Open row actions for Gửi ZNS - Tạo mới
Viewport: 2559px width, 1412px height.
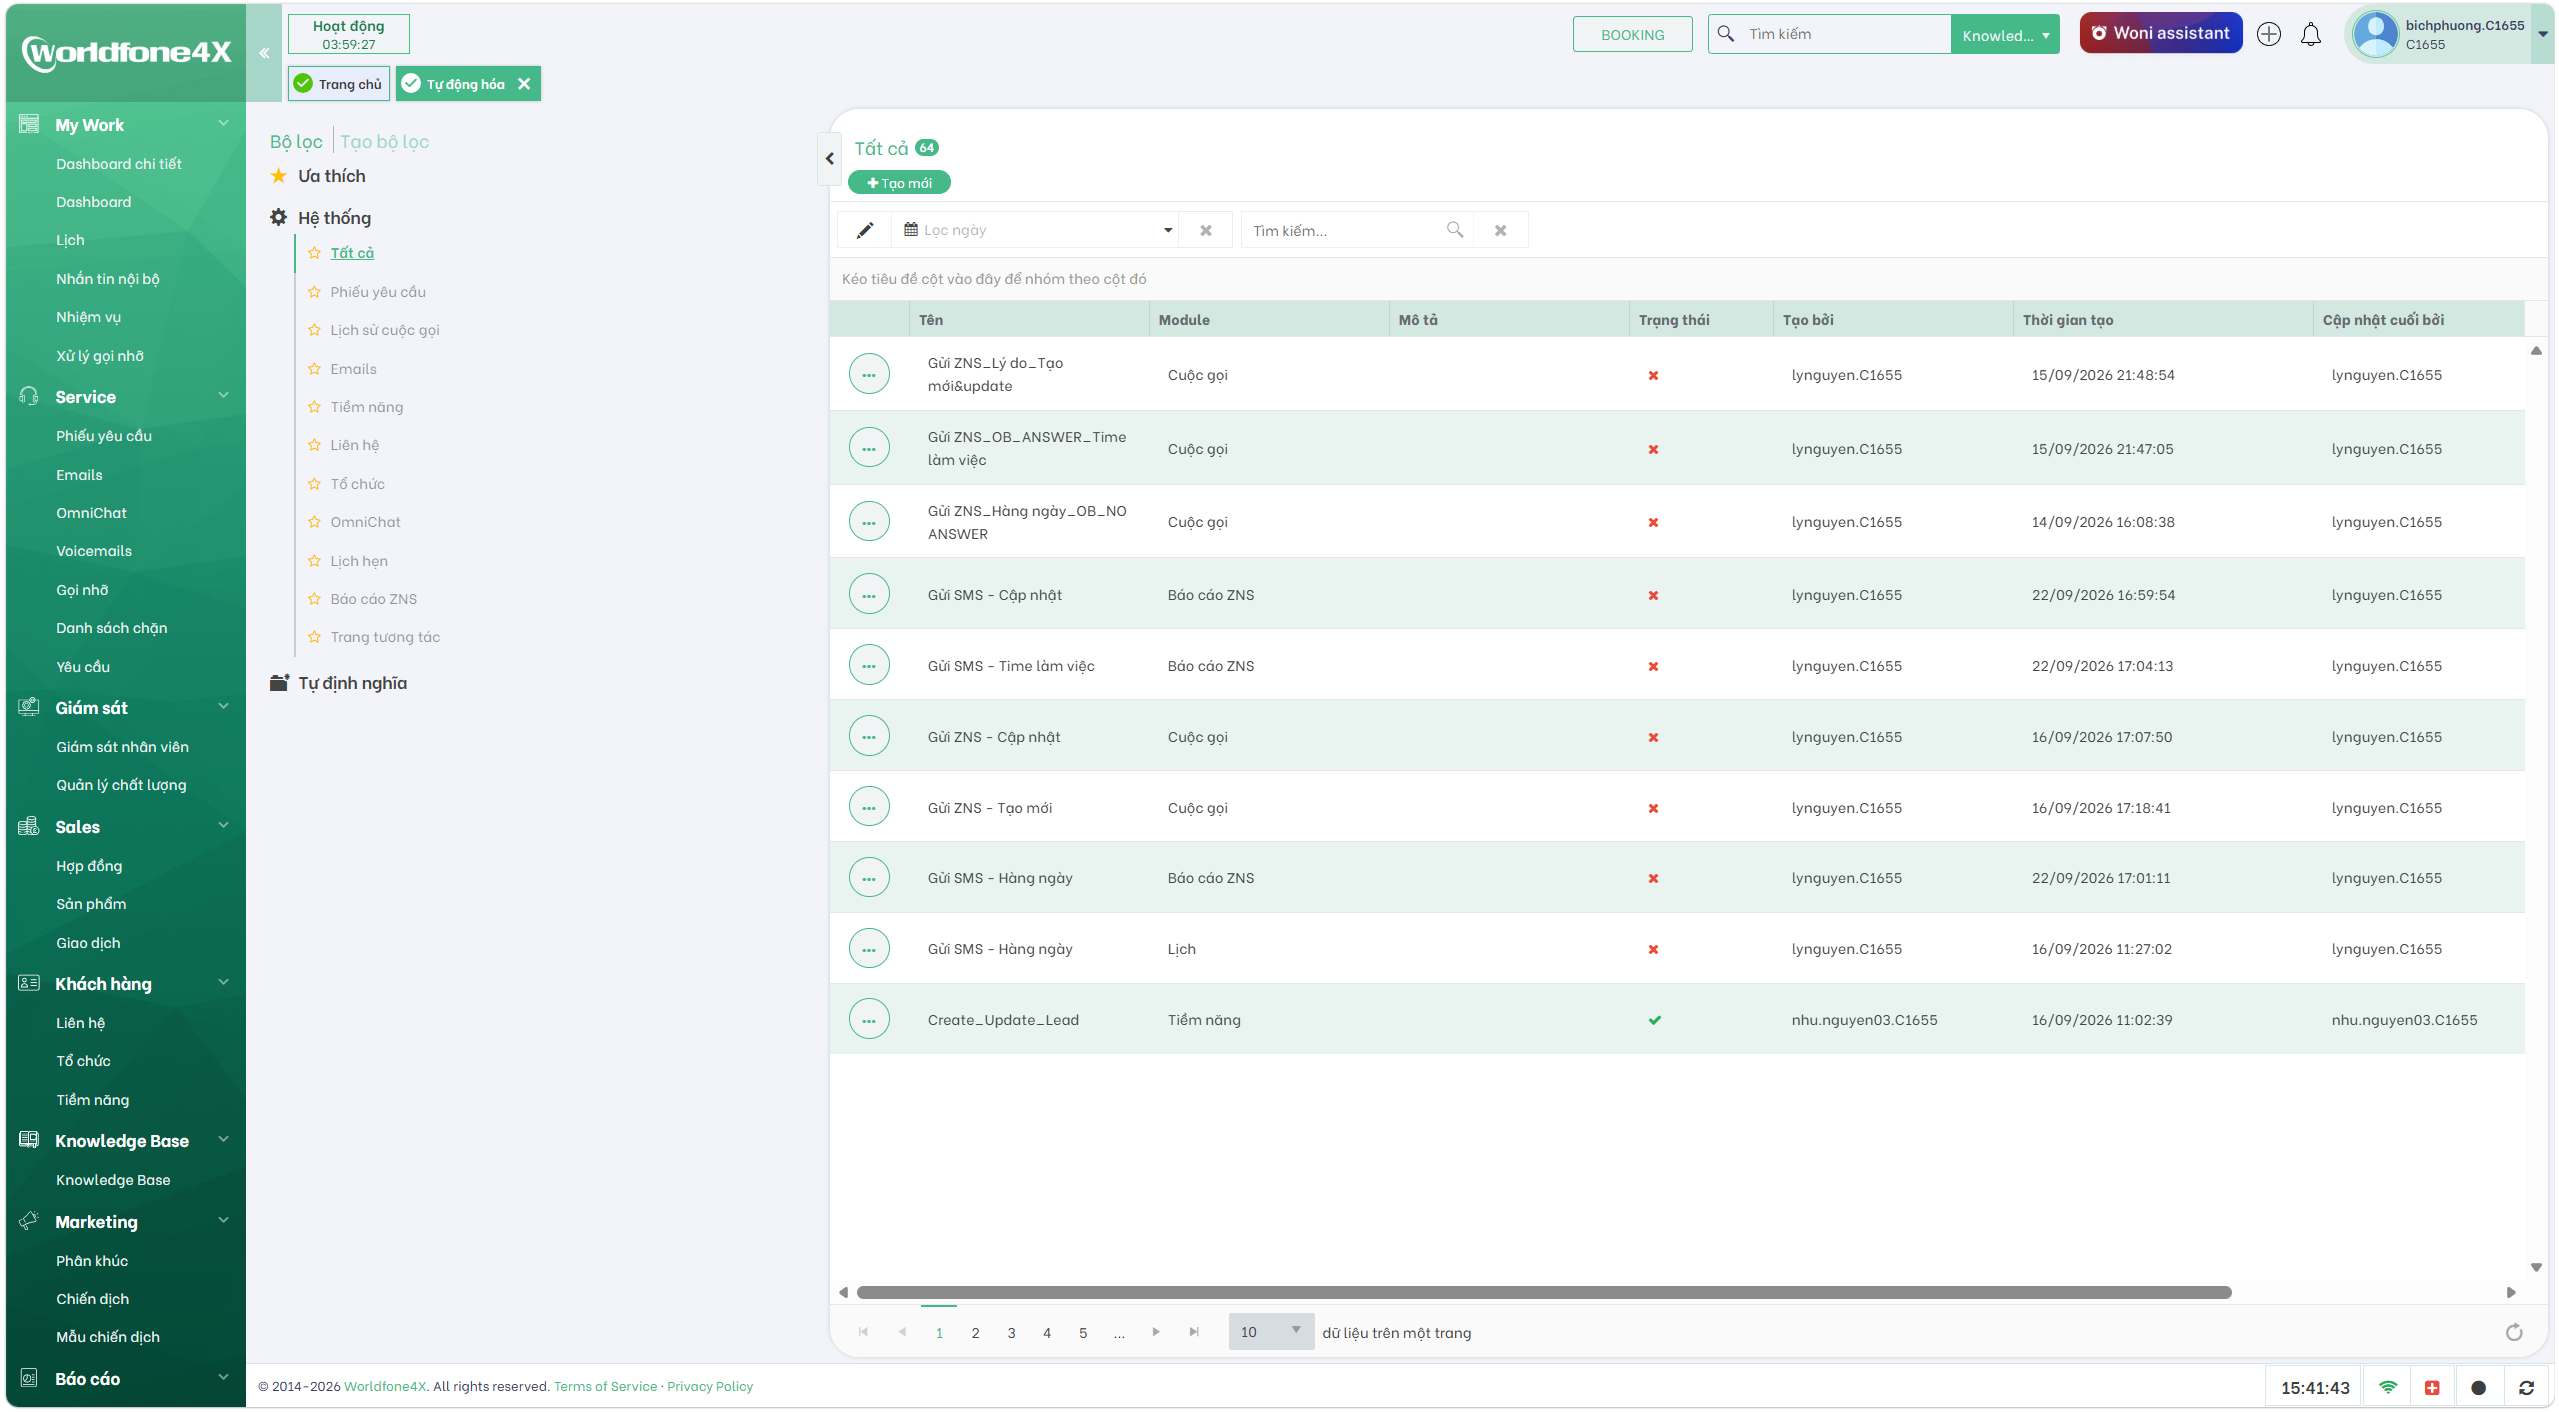tap(869, 808)
